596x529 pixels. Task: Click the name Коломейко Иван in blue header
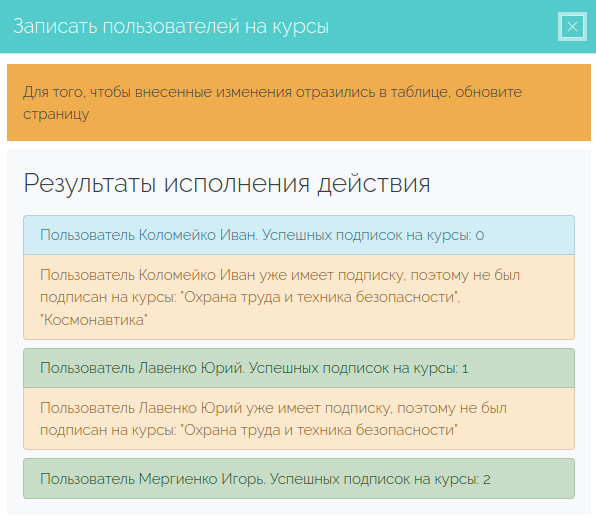point(198,235)
